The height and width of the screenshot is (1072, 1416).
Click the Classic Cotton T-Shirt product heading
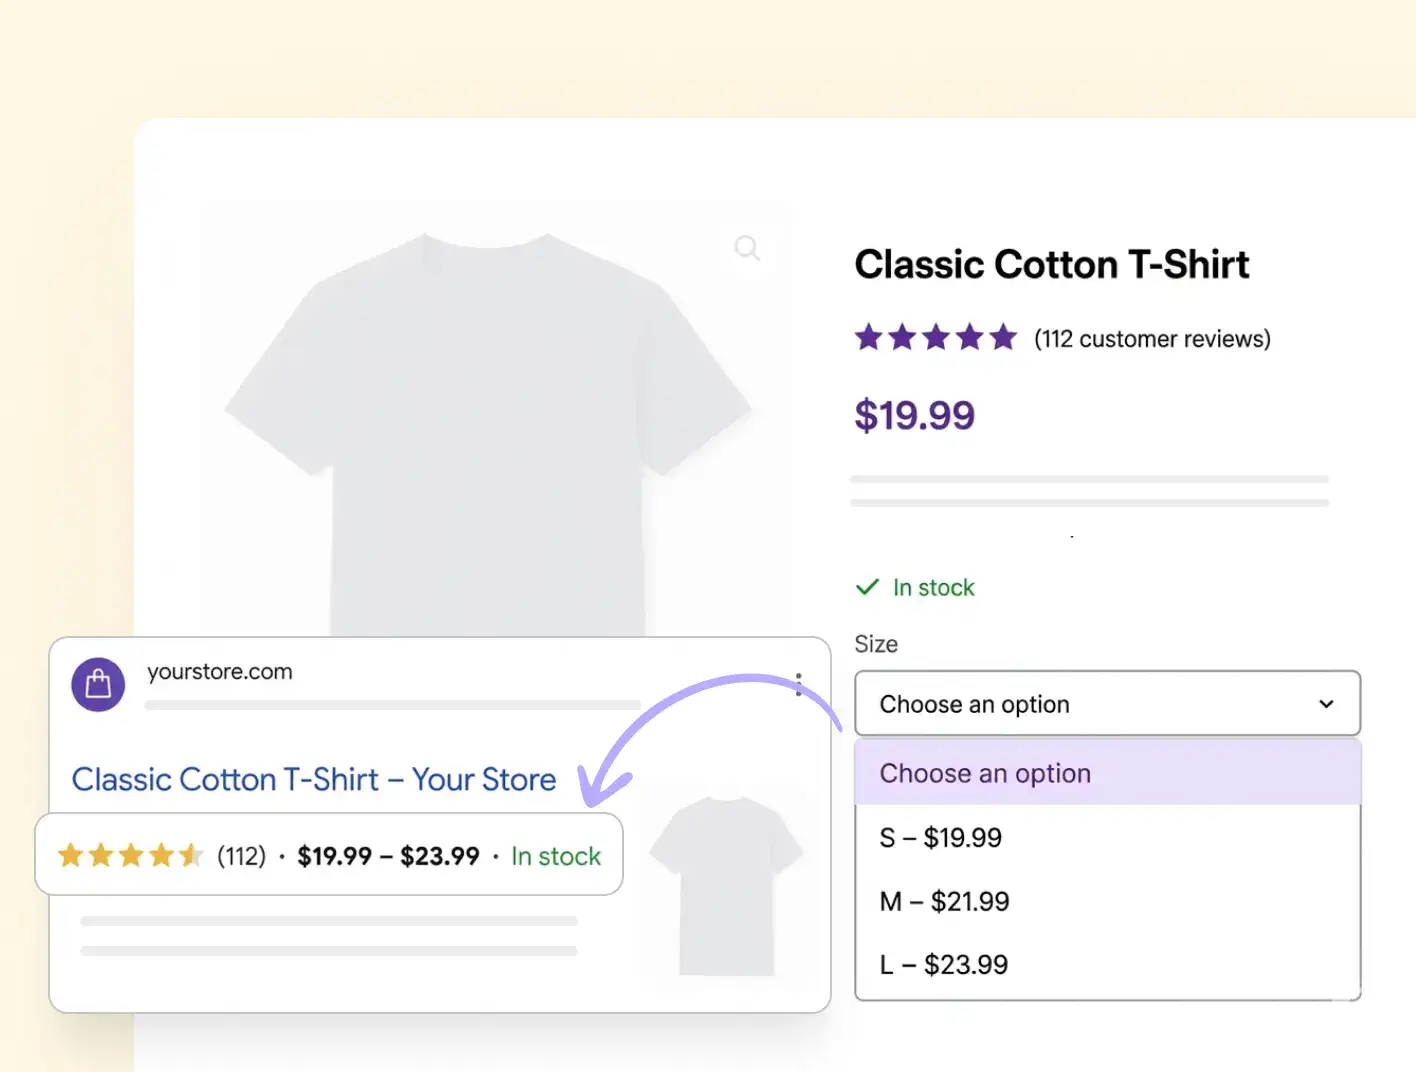1052,265
